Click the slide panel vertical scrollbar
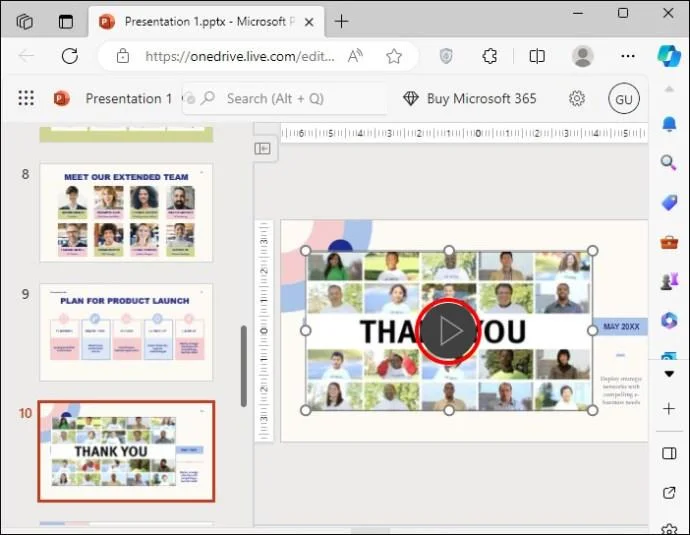 click(244, 366)
